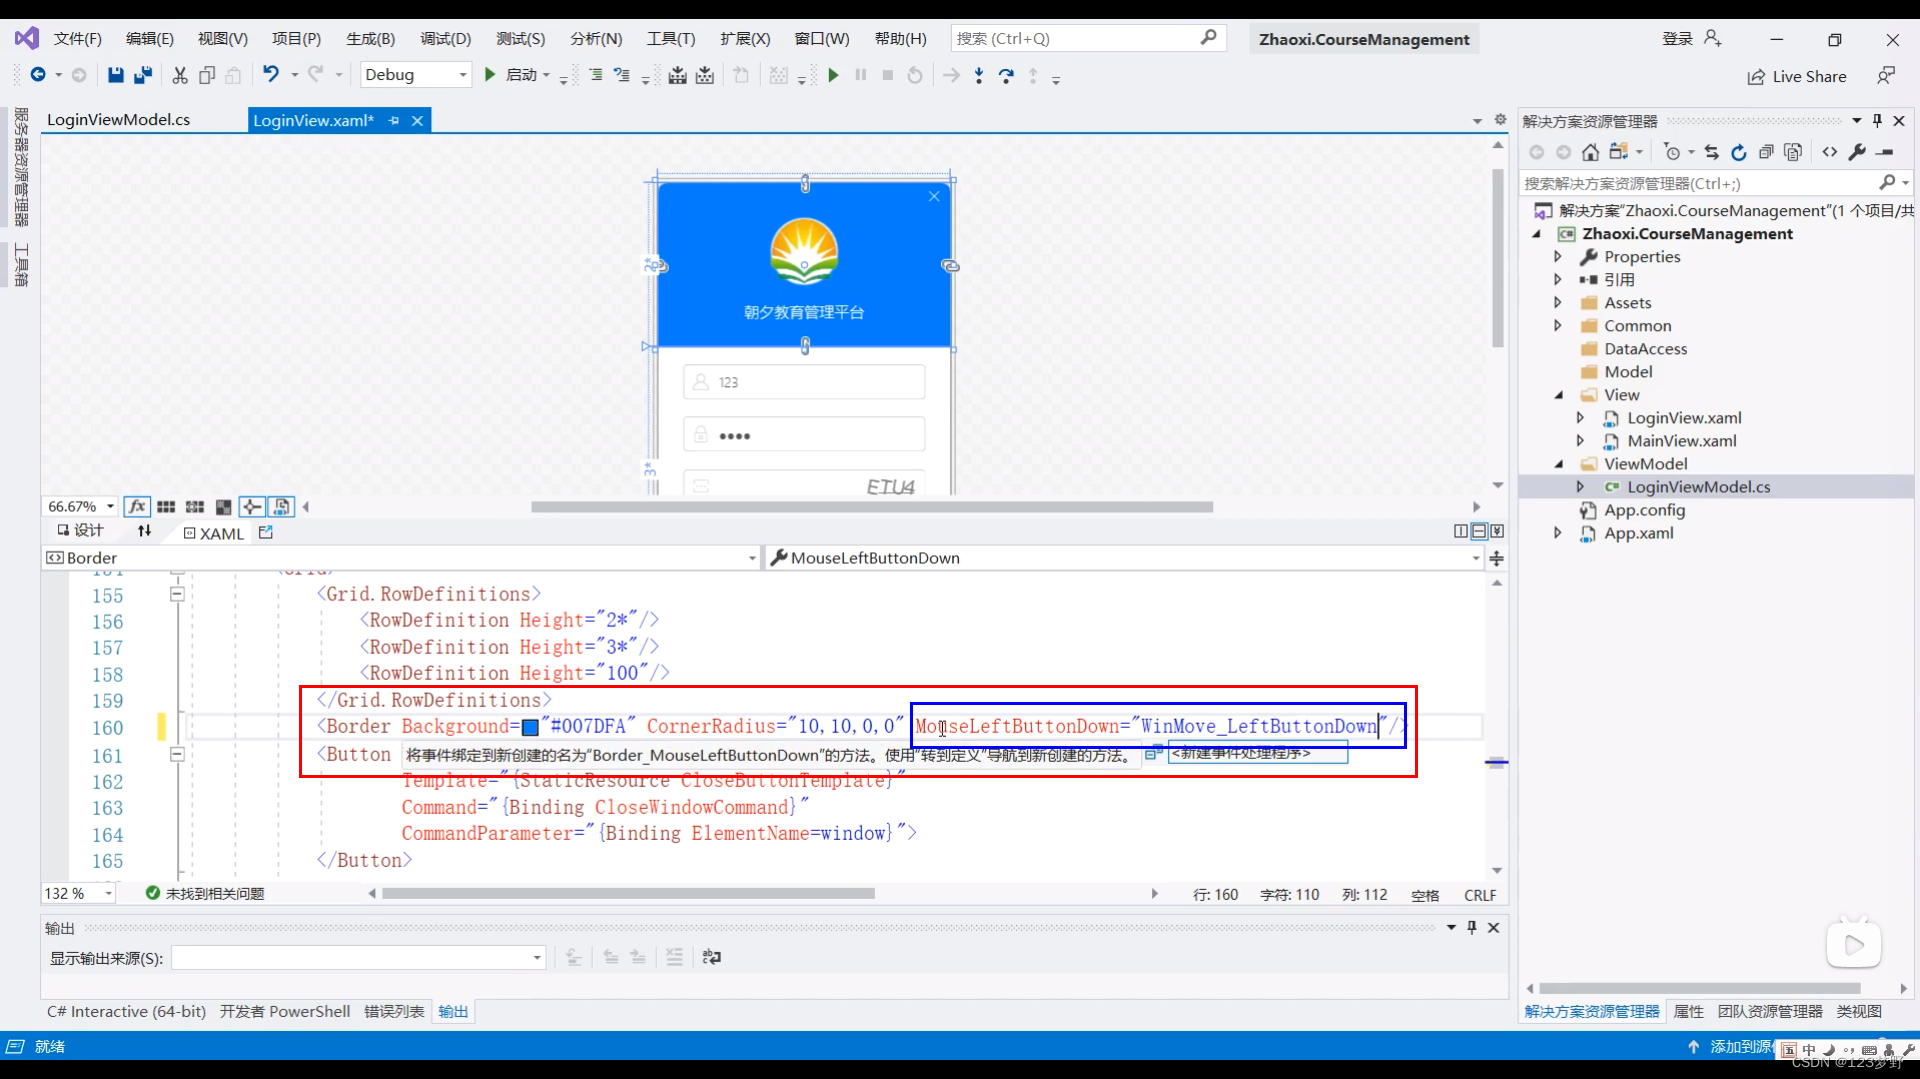Click the designer horizontal scrollbar
Viewport: 1920px width, 1079px height.
(871, 507)
